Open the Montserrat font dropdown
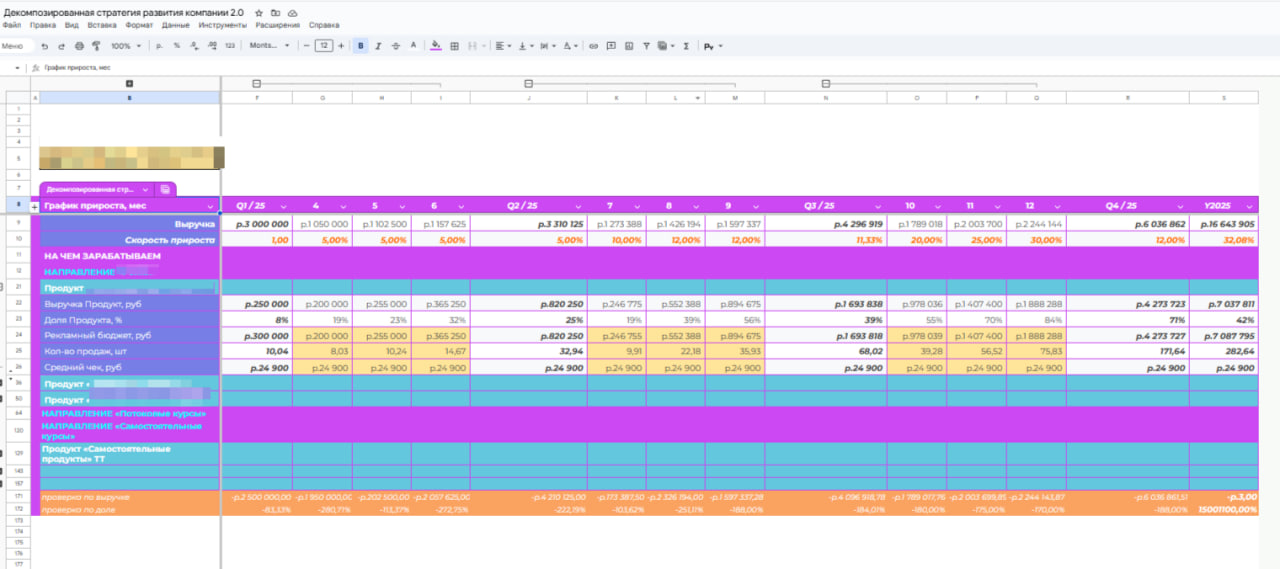The height and width of the screenshot is (569, 1280). tap(269, 46)
